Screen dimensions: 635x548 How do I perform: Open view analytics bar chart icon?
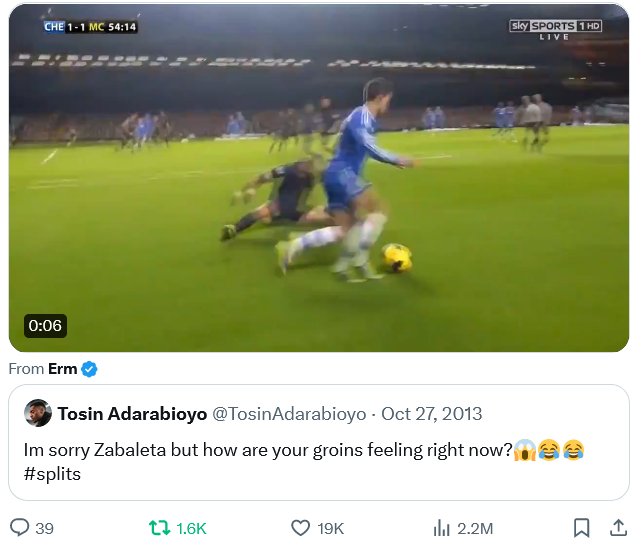(x=441, y=528)
